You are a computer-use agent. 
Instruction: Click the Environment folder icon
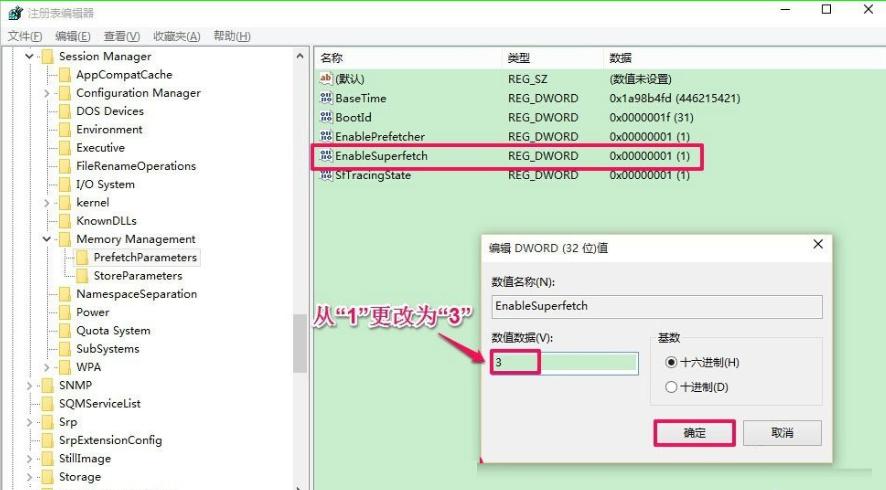click(x=66, y=130)
